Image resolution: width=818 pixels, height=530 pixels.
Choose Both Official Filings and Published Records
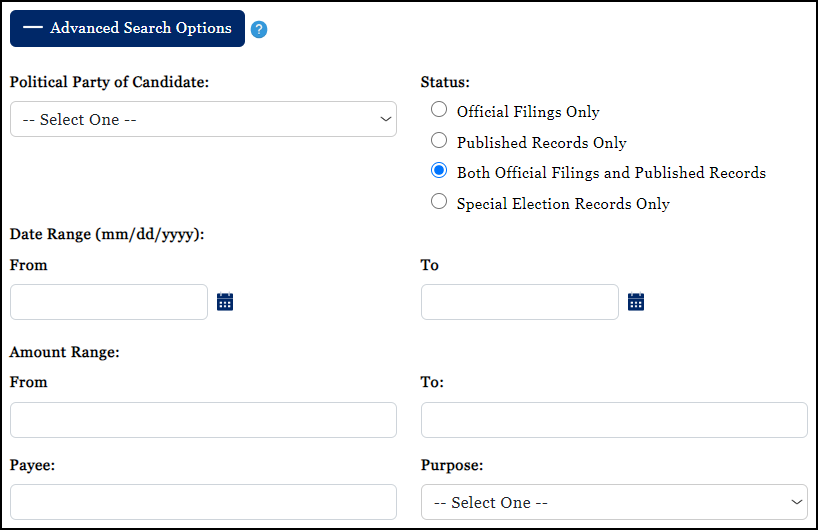pos(438,171)
